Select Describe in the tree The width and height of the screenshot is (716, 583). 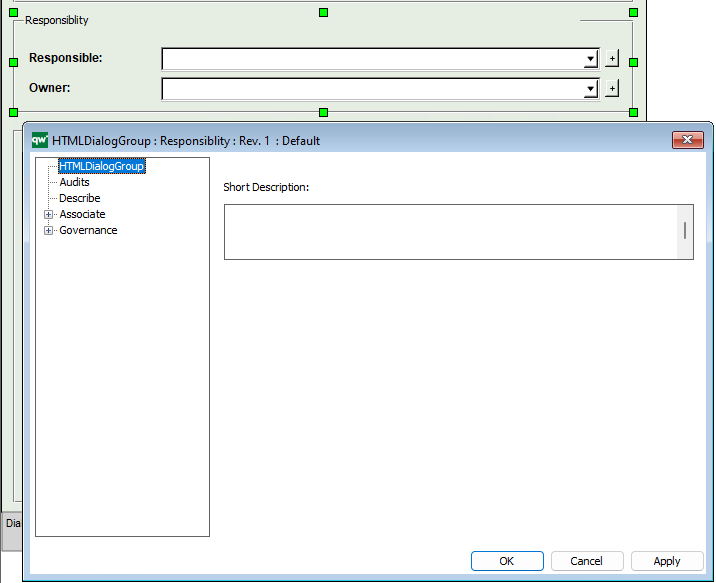(x=79, y=198)
